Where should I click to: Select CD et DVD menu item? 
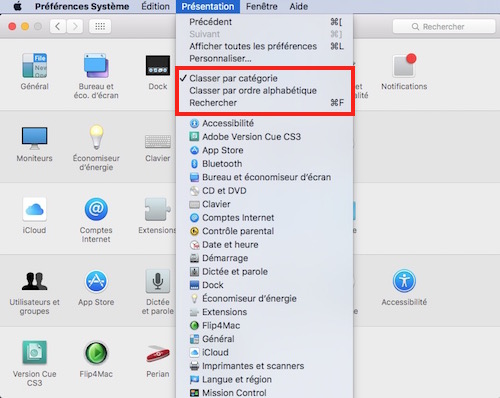[265, 191]
